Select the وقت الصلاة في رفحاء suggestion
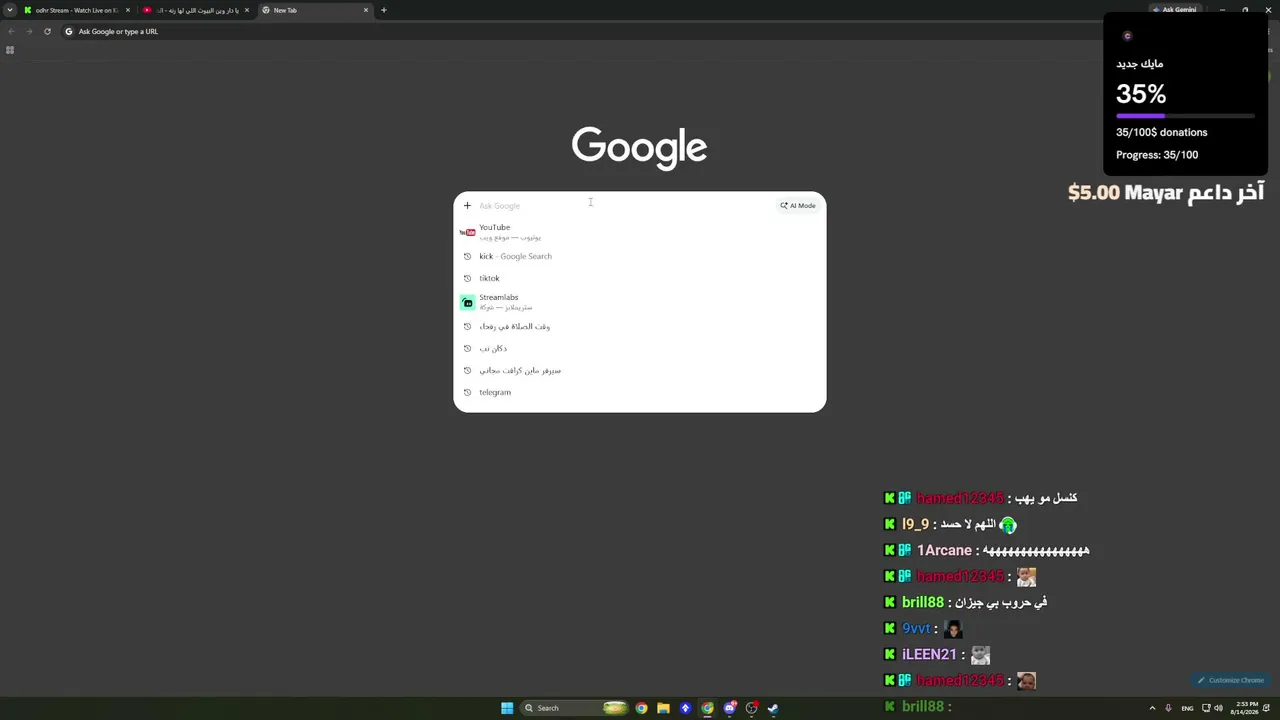Viewport: 1280px width, 720px height. click(x=640, y=326)
